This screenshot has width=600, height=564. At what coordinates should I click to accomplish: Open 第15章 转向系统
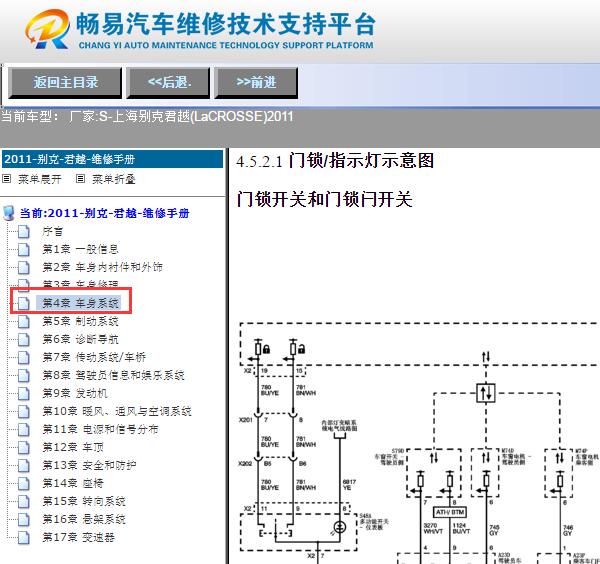coord(84,501)
